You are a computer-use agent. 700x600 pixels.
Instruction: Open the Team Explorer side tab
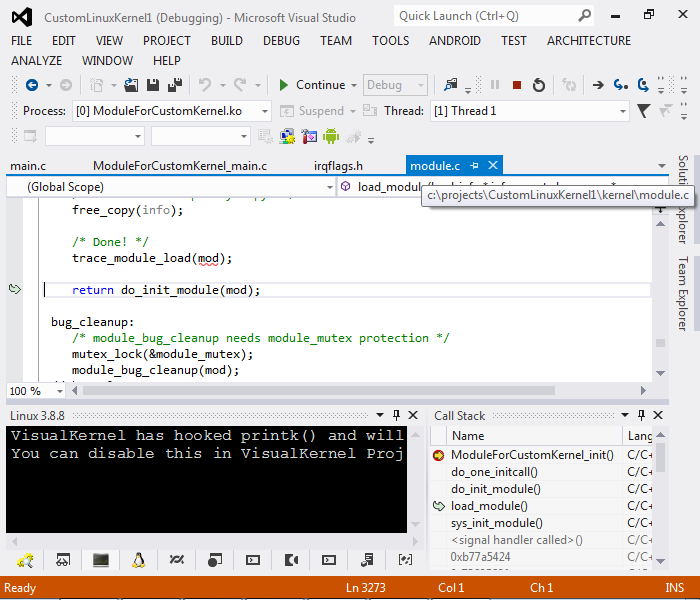tap(683, 293)
